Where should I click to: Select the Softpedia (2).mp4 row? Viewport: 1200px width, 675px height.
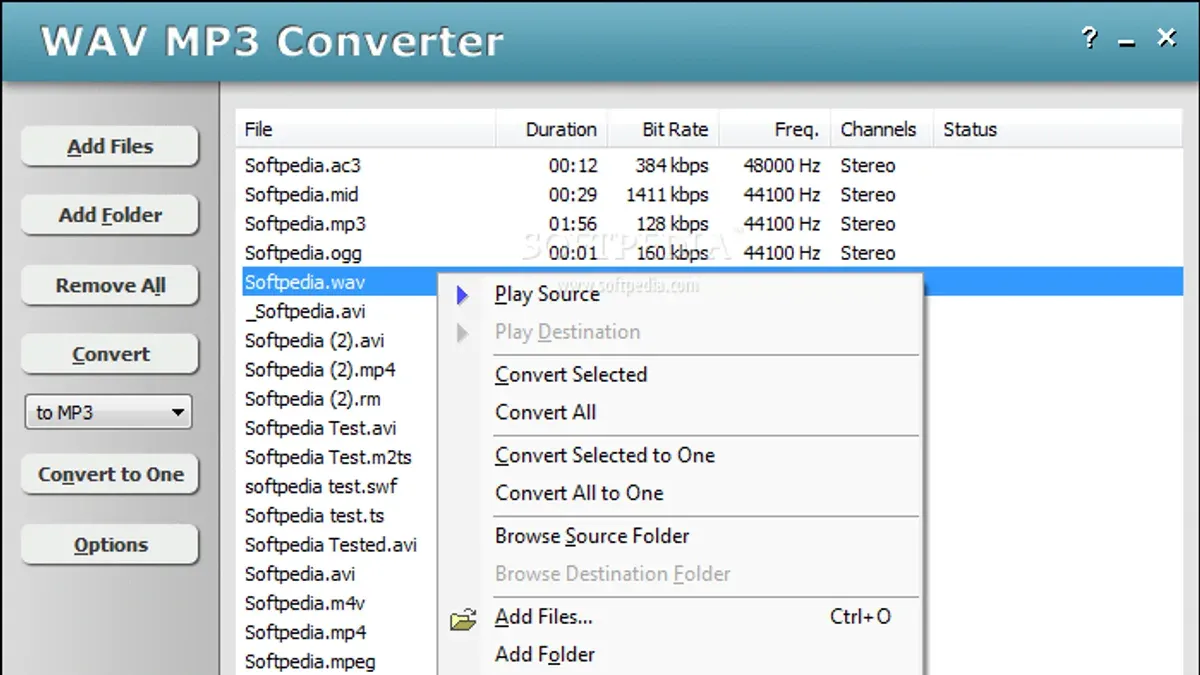tap(320, 369)
